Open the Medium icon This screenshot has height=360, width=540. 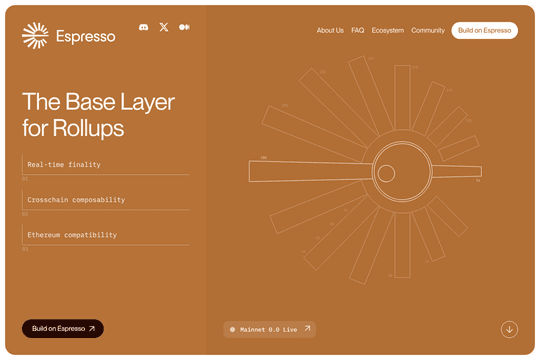click(x=184, y=27)
